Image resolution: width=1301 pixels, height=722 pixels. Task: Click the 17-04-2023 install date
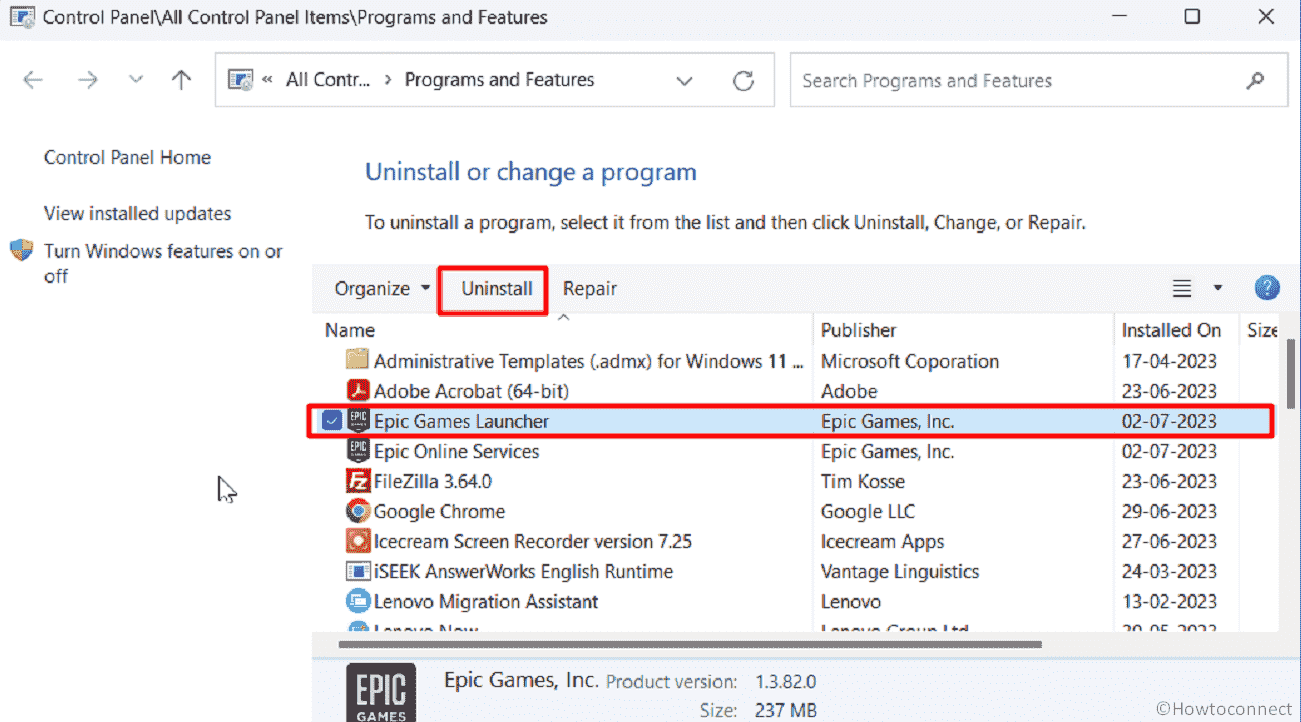(x=1169, y=361)
